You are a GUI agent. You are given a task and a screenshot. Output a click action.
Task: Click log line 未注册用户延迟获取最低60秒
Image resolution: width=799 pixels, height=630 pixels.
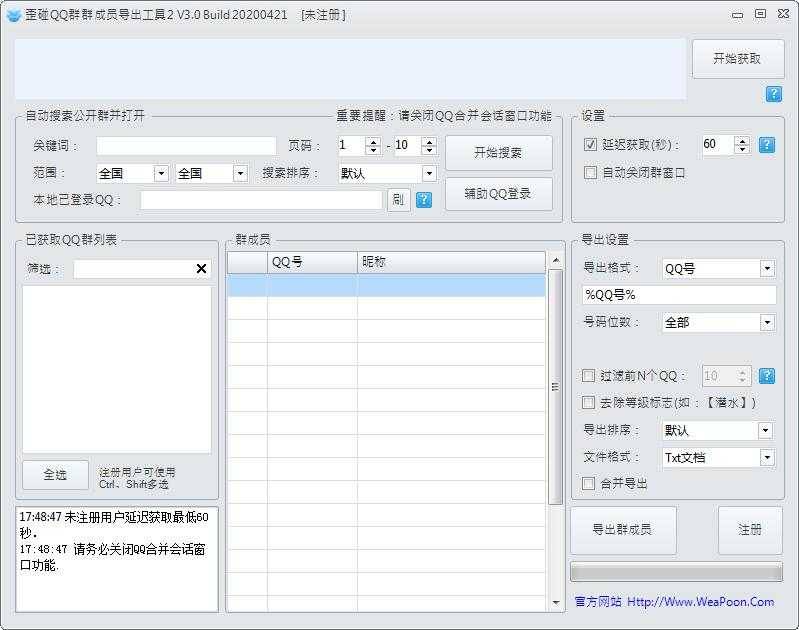(x=114, y=525)
